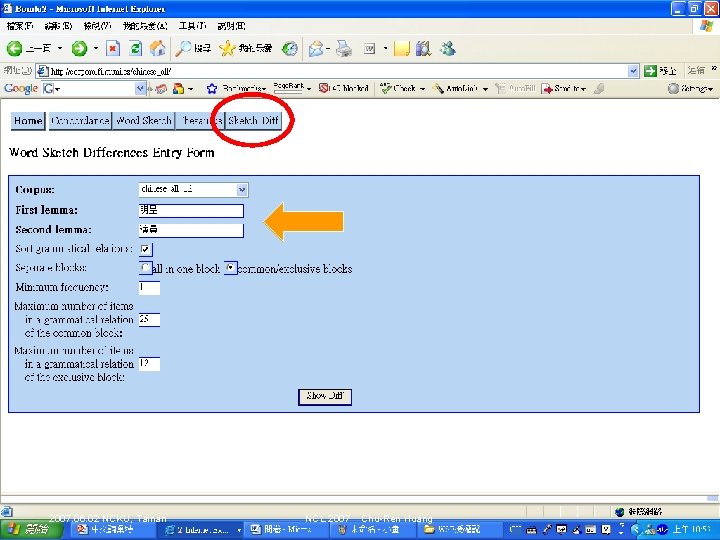
Task: Open Forward button history dropdown arrow
Action: (x=96, y=48)
